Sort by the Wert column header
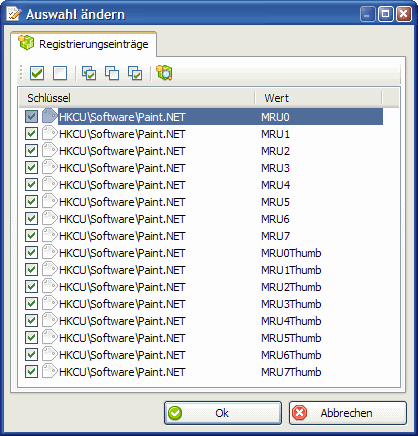The width and height of the screenshot is (418, 436). [319, 98]
